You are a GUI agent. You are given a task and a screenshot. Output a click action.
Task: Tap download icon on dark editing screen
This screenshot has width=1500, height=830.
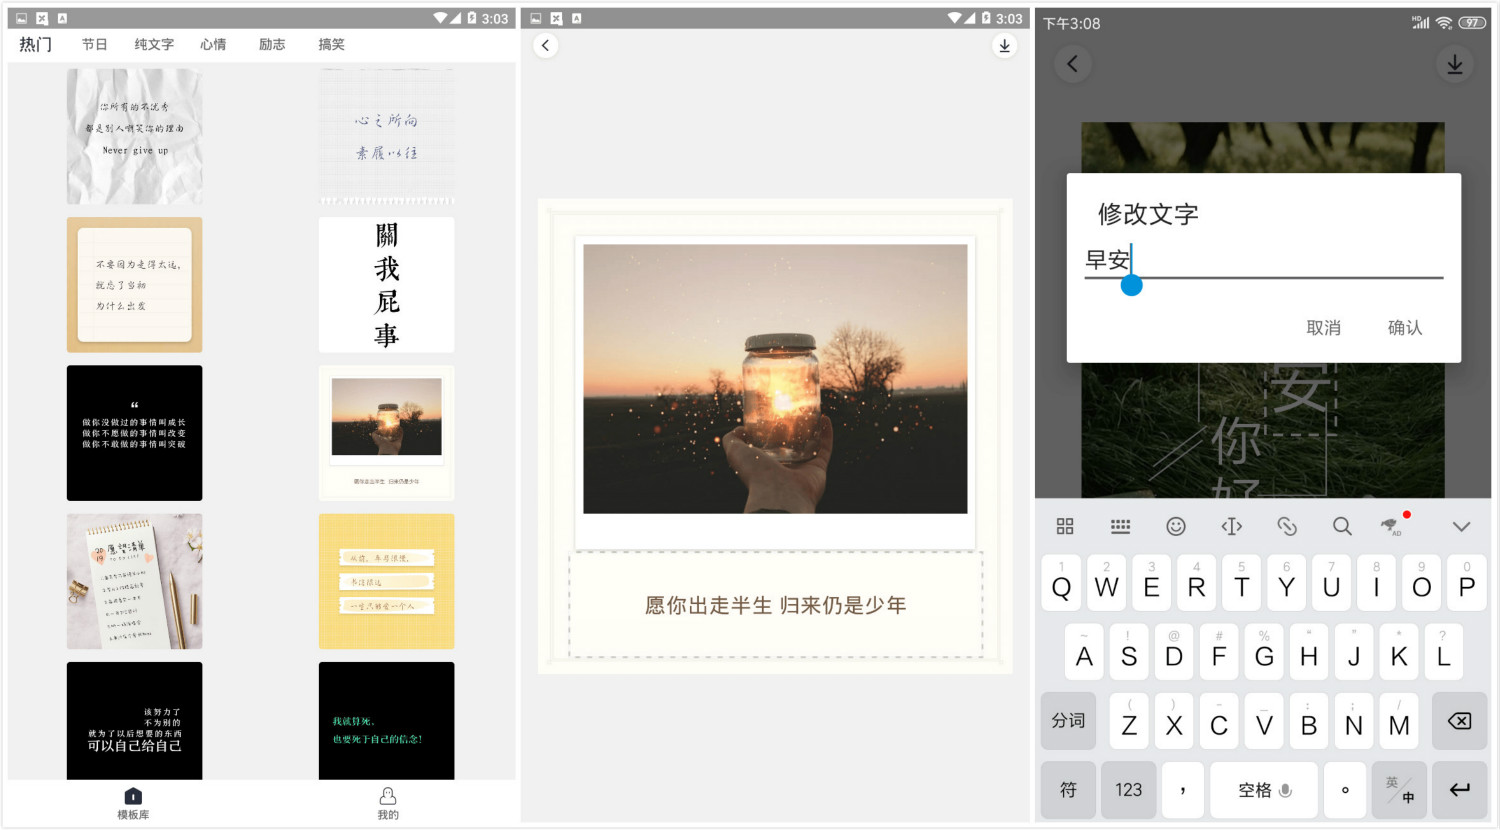[1455, 64]
